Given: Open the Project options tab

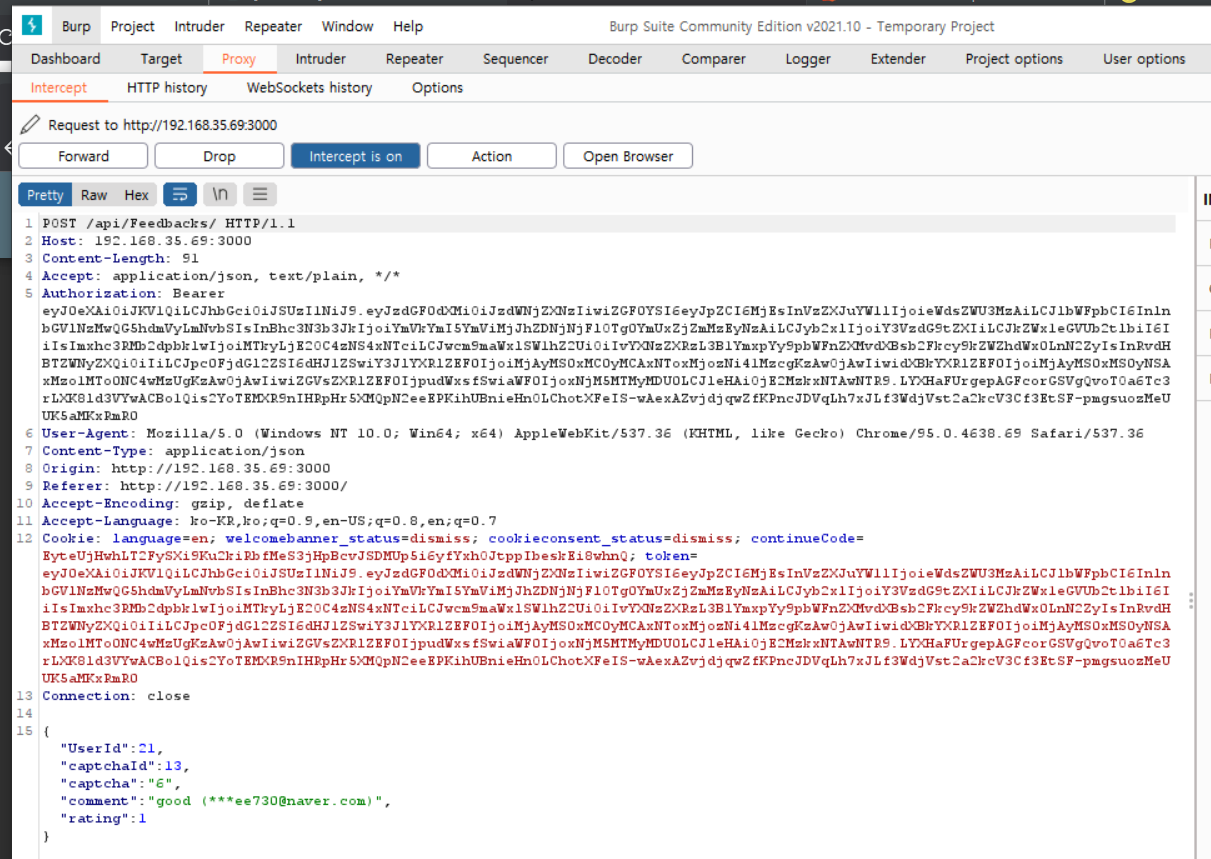Looking at the screenshot, I should (x=1013, y=59).
